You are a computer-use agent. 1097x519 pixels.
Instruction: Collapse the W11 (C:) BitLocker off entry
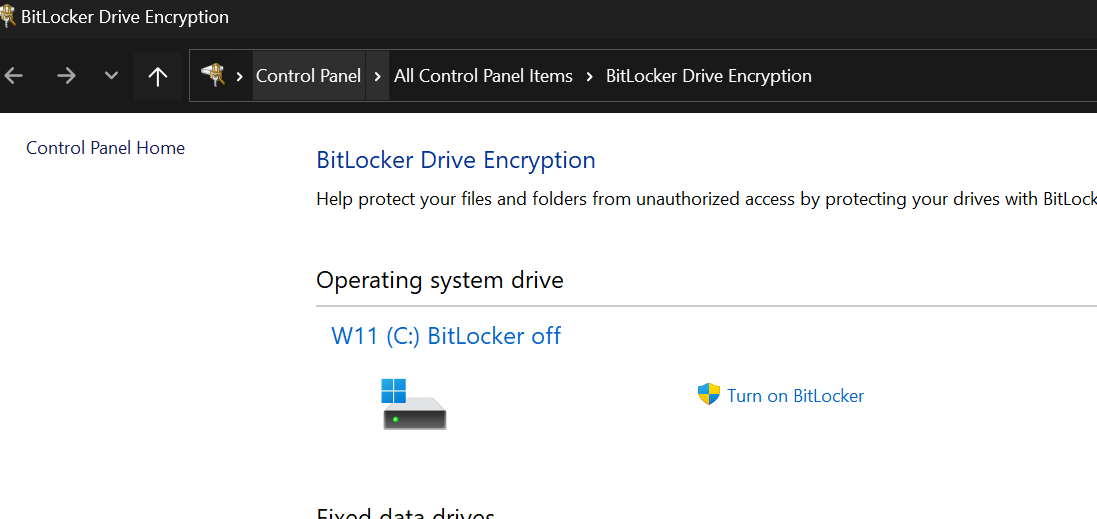(x=446, y=336)
